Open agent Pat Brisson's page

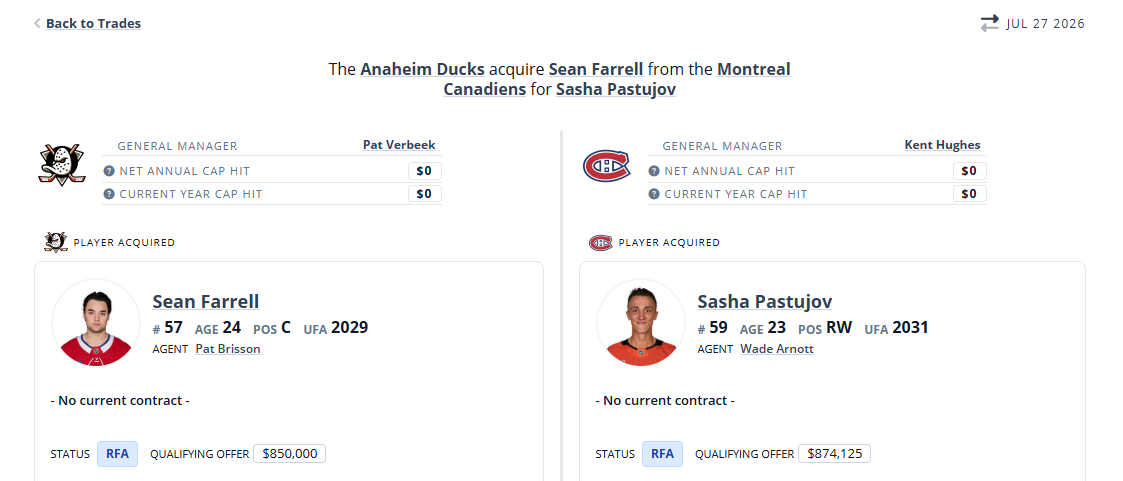click(228, 349)
